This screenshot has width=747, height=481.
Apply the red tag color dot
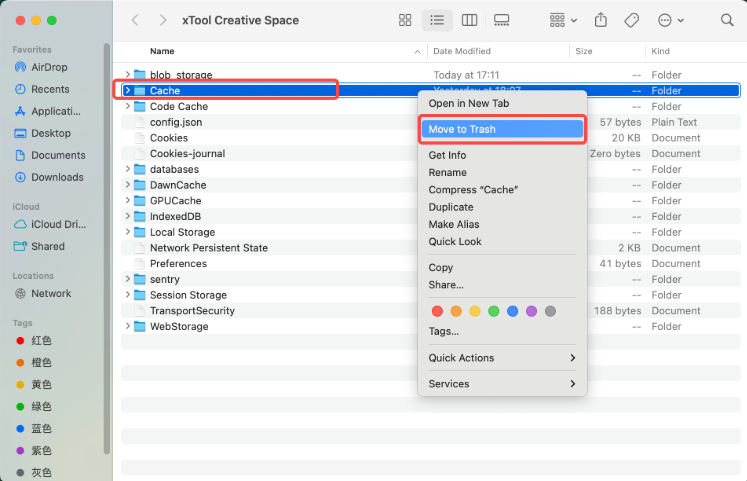(x=437, y=311)
